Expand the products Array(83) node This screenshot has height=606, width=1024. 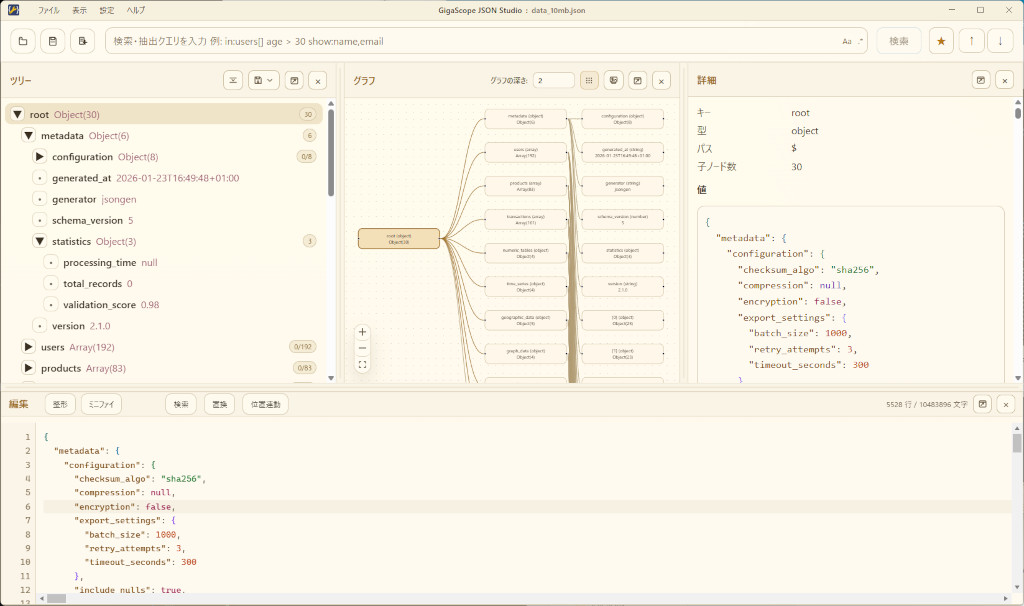click(29, 368)
